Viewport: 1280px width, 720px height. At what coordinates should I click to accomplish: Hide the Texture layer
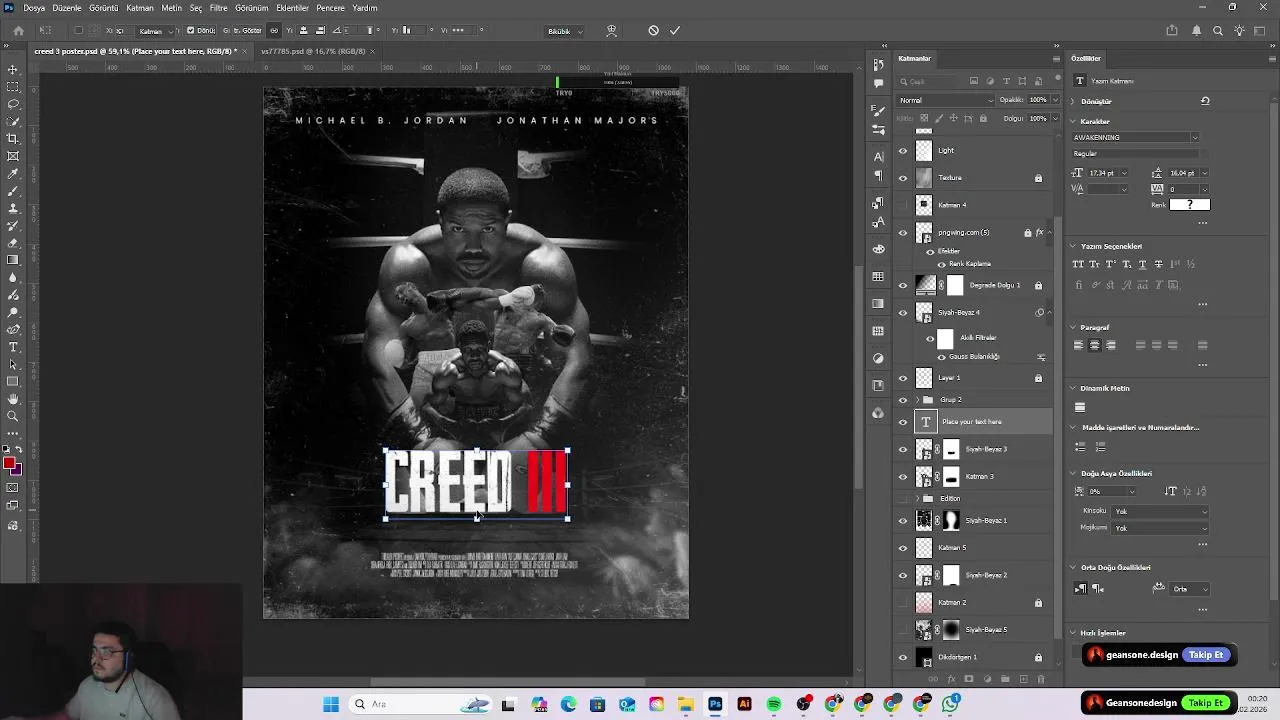[x=903, y=178]
